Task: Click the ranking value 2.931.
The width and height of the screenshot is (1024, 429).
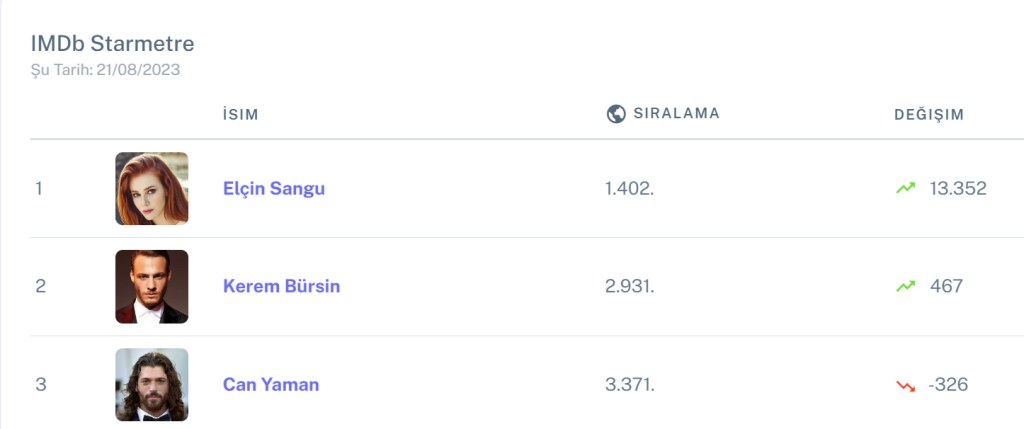Action: [x=629, y=286]
